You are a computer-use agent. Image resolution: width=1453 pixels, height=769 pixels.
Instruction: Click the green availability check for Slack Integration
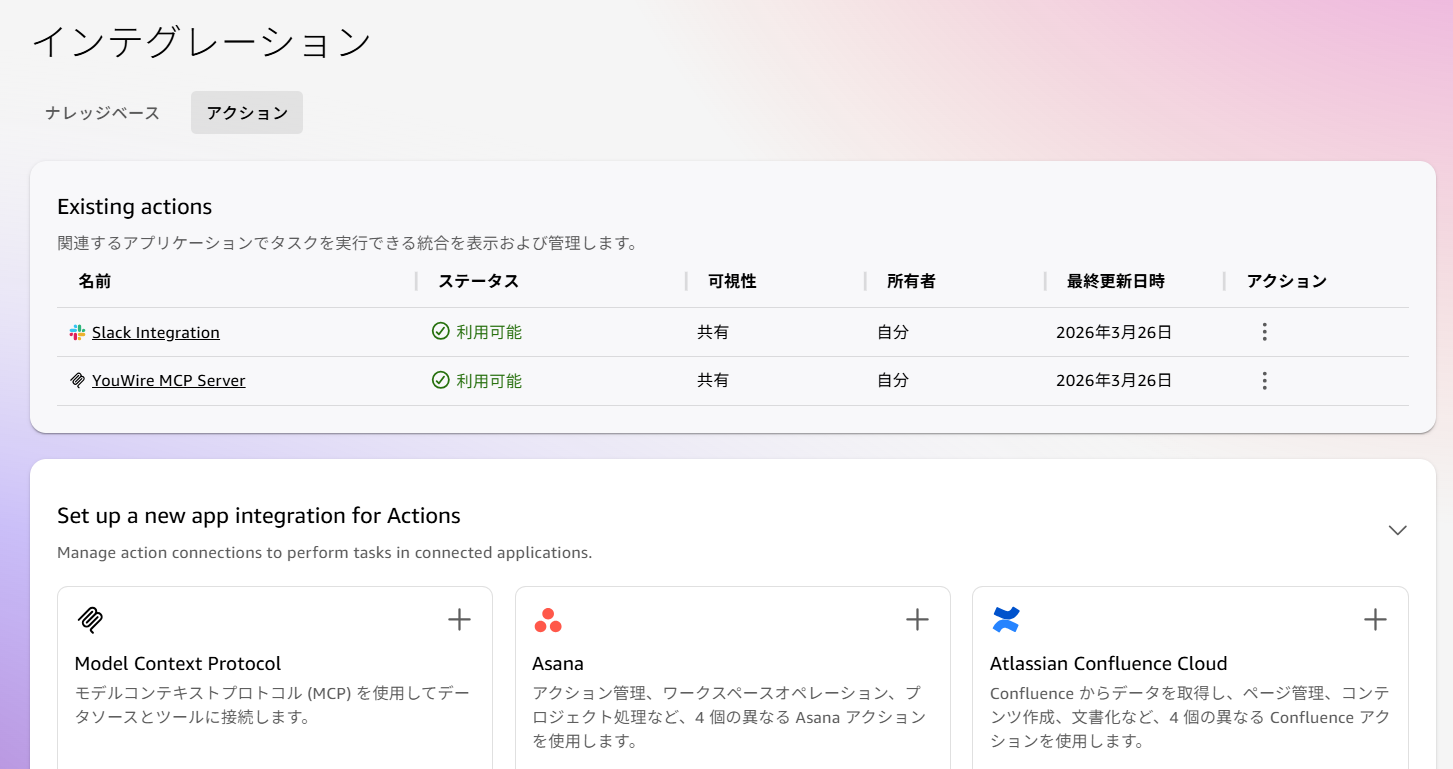click(x=441, y=331)
